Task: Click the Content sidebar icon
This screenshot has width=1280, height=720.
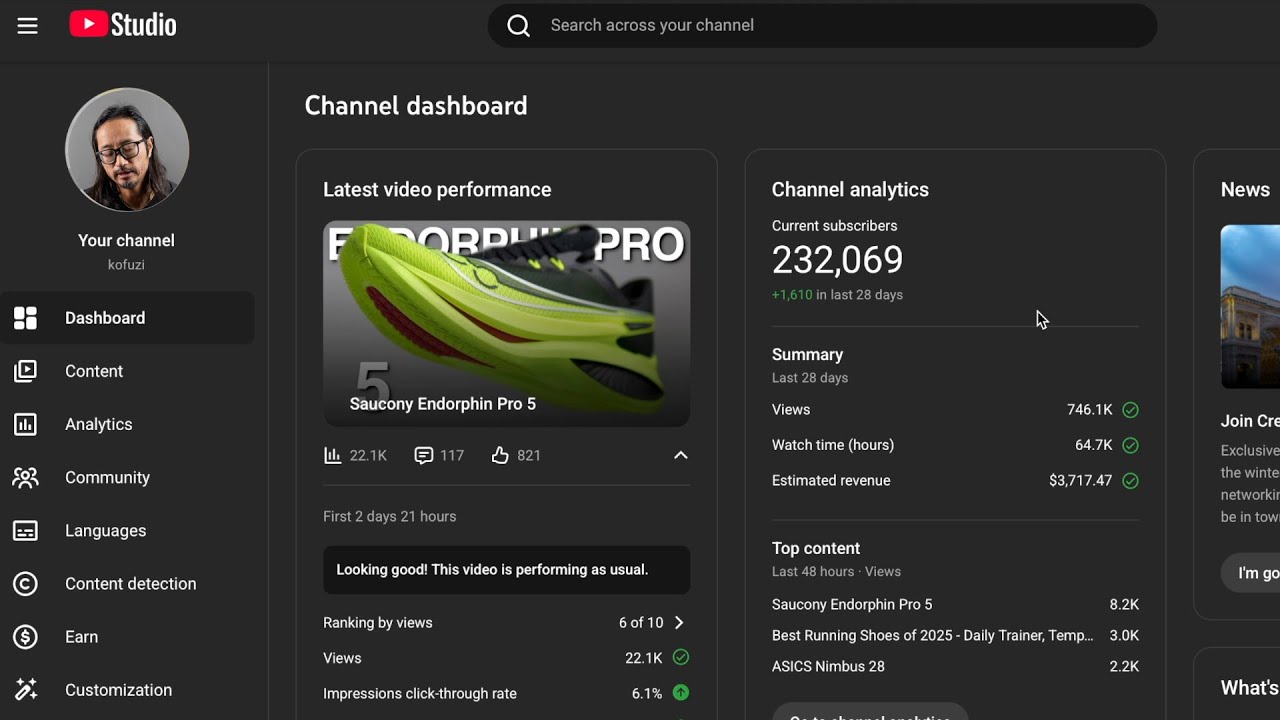Action: pos(26,371)
